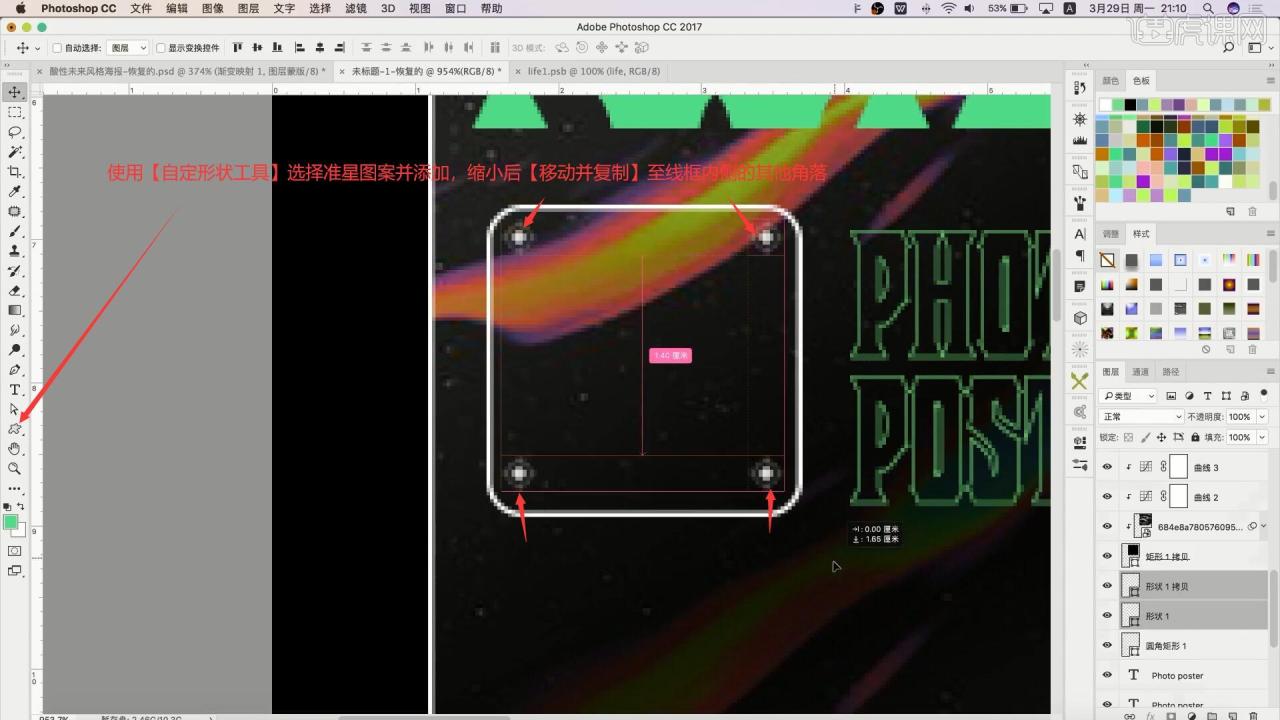This screenshot has width=1280, height=720.
Task: Select the Rectangular Marquee tool
Action: point(15,112)
